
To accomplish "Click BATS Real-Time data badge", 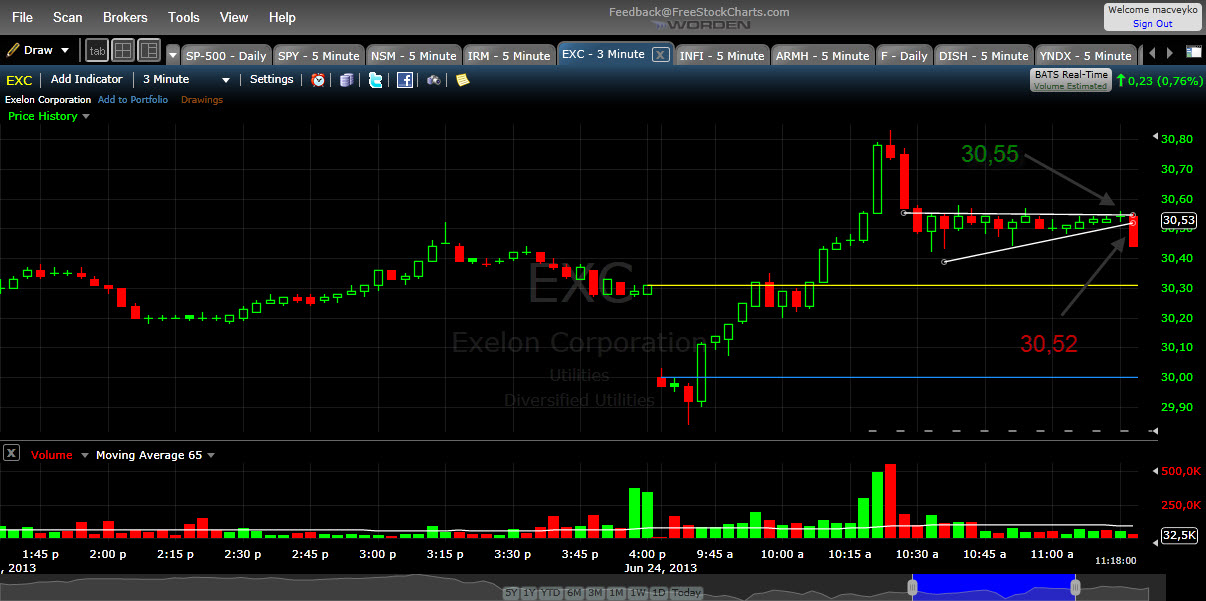I will pos(1070,80).
